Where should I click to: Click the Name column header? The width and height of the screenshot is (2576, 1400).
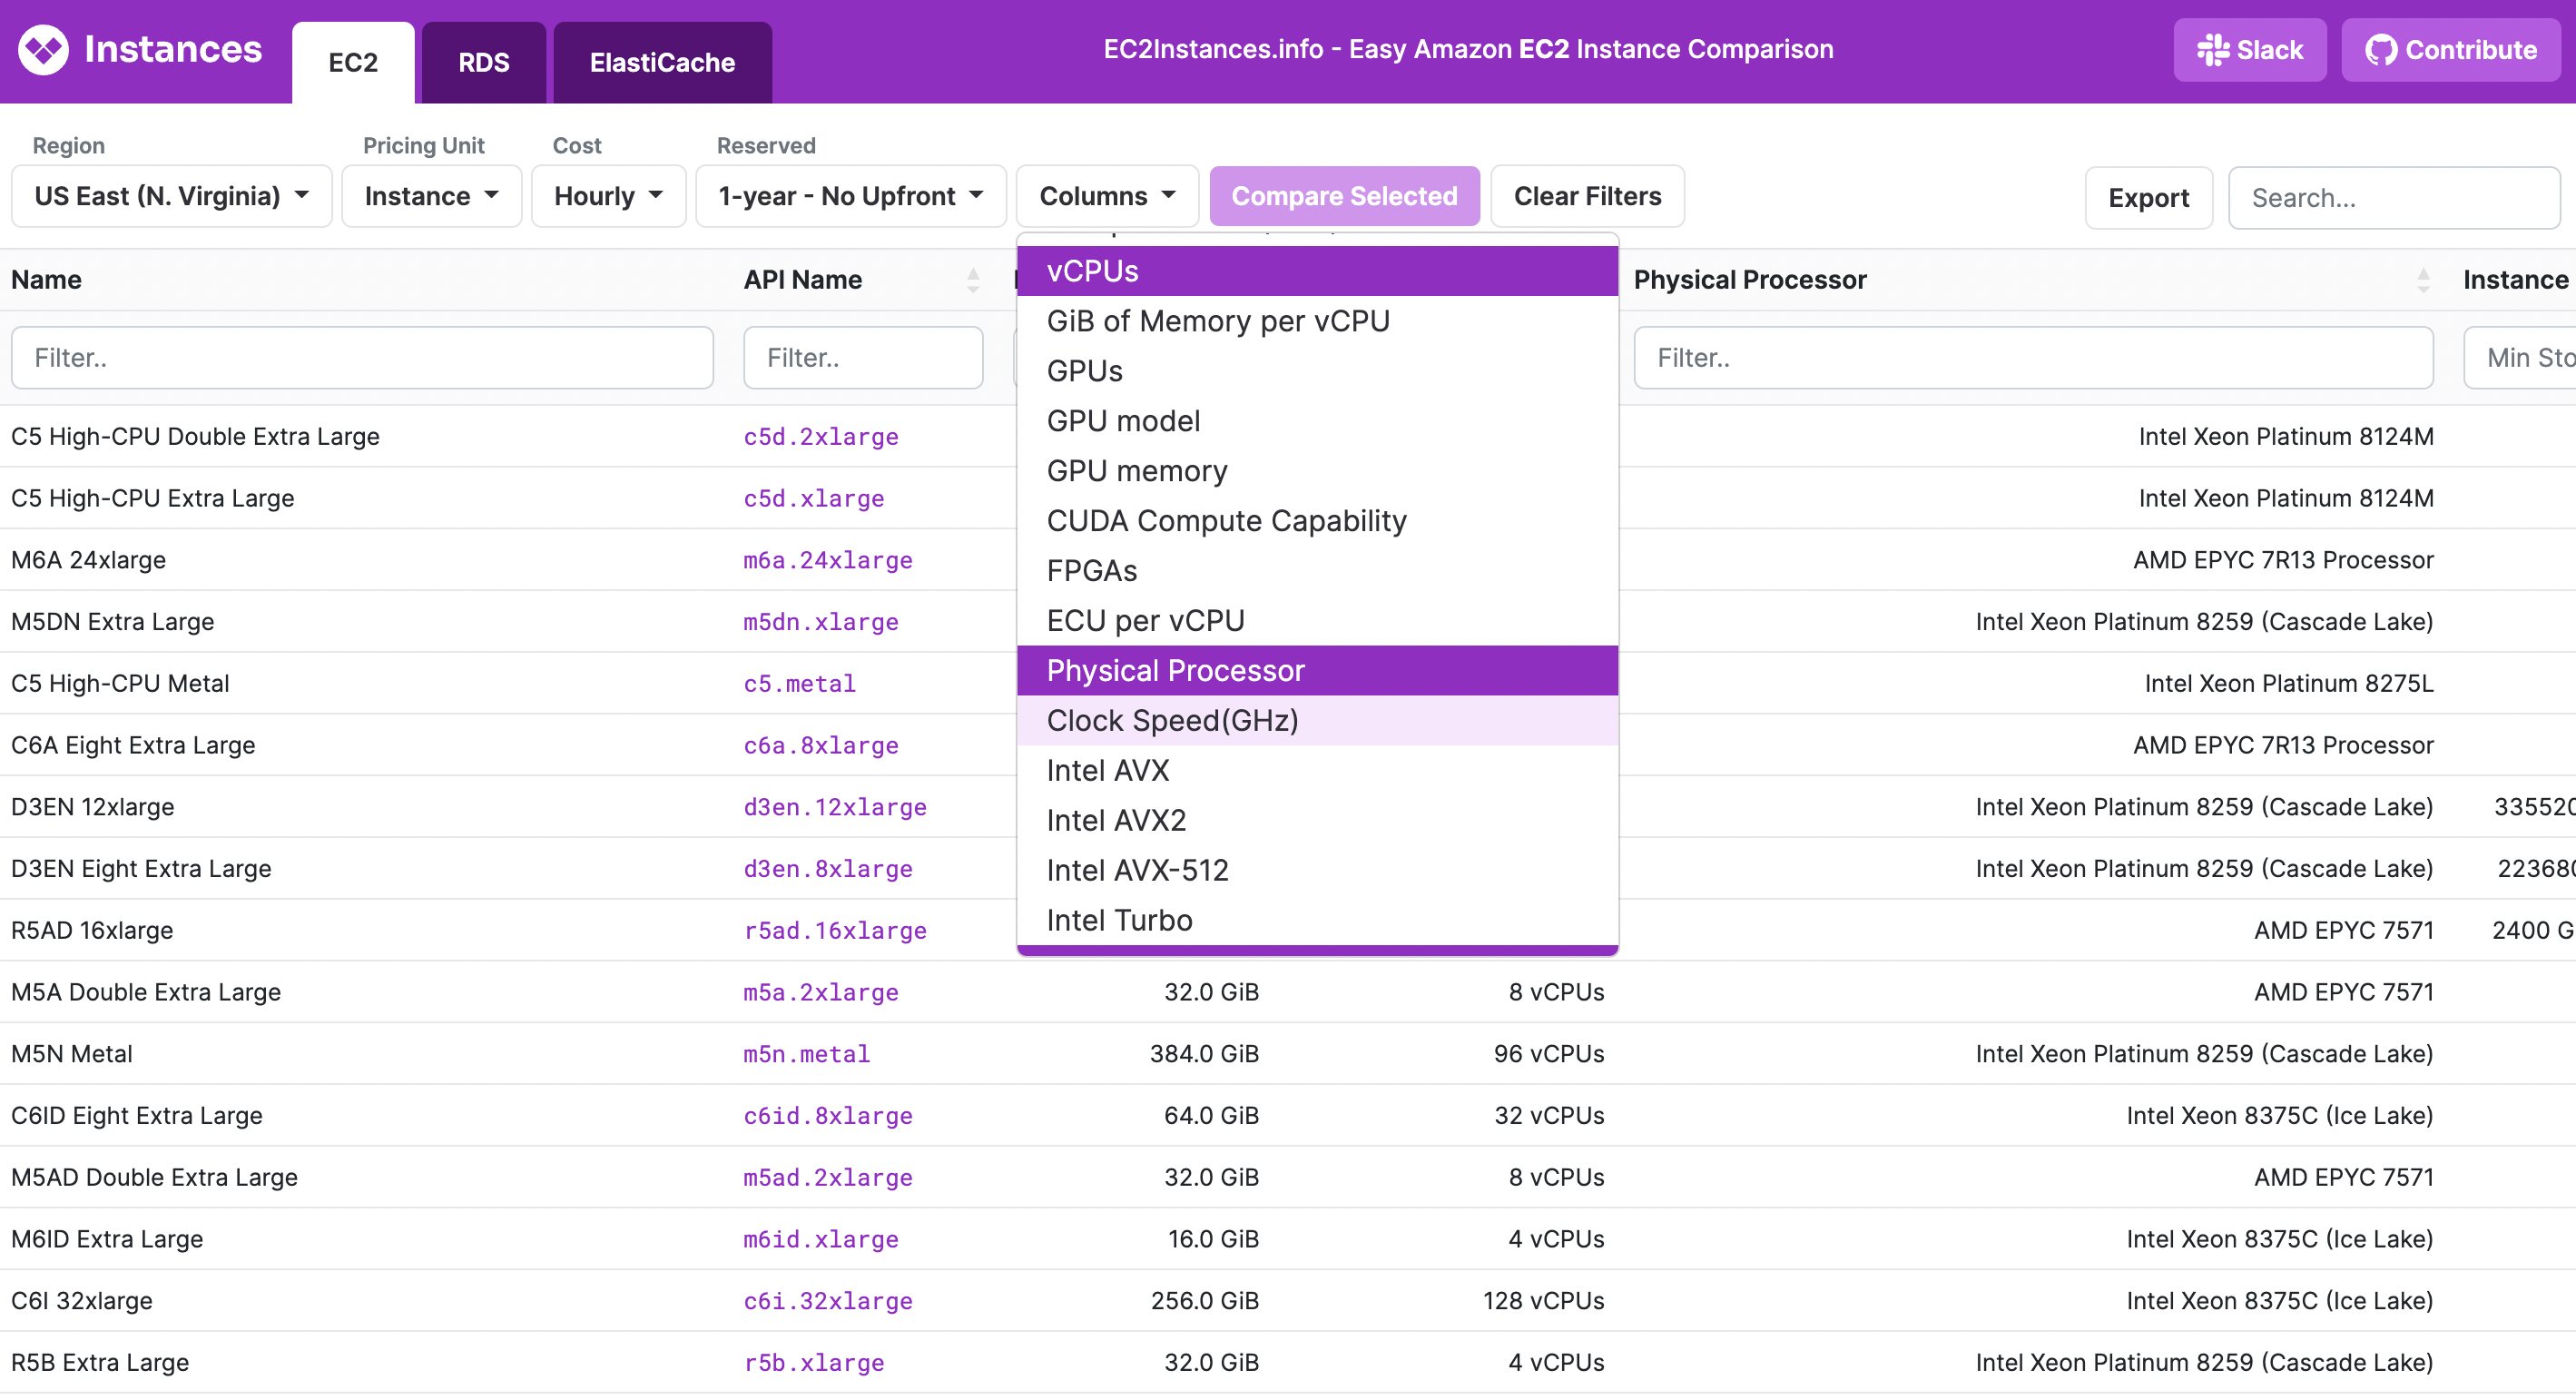point(46,280)
